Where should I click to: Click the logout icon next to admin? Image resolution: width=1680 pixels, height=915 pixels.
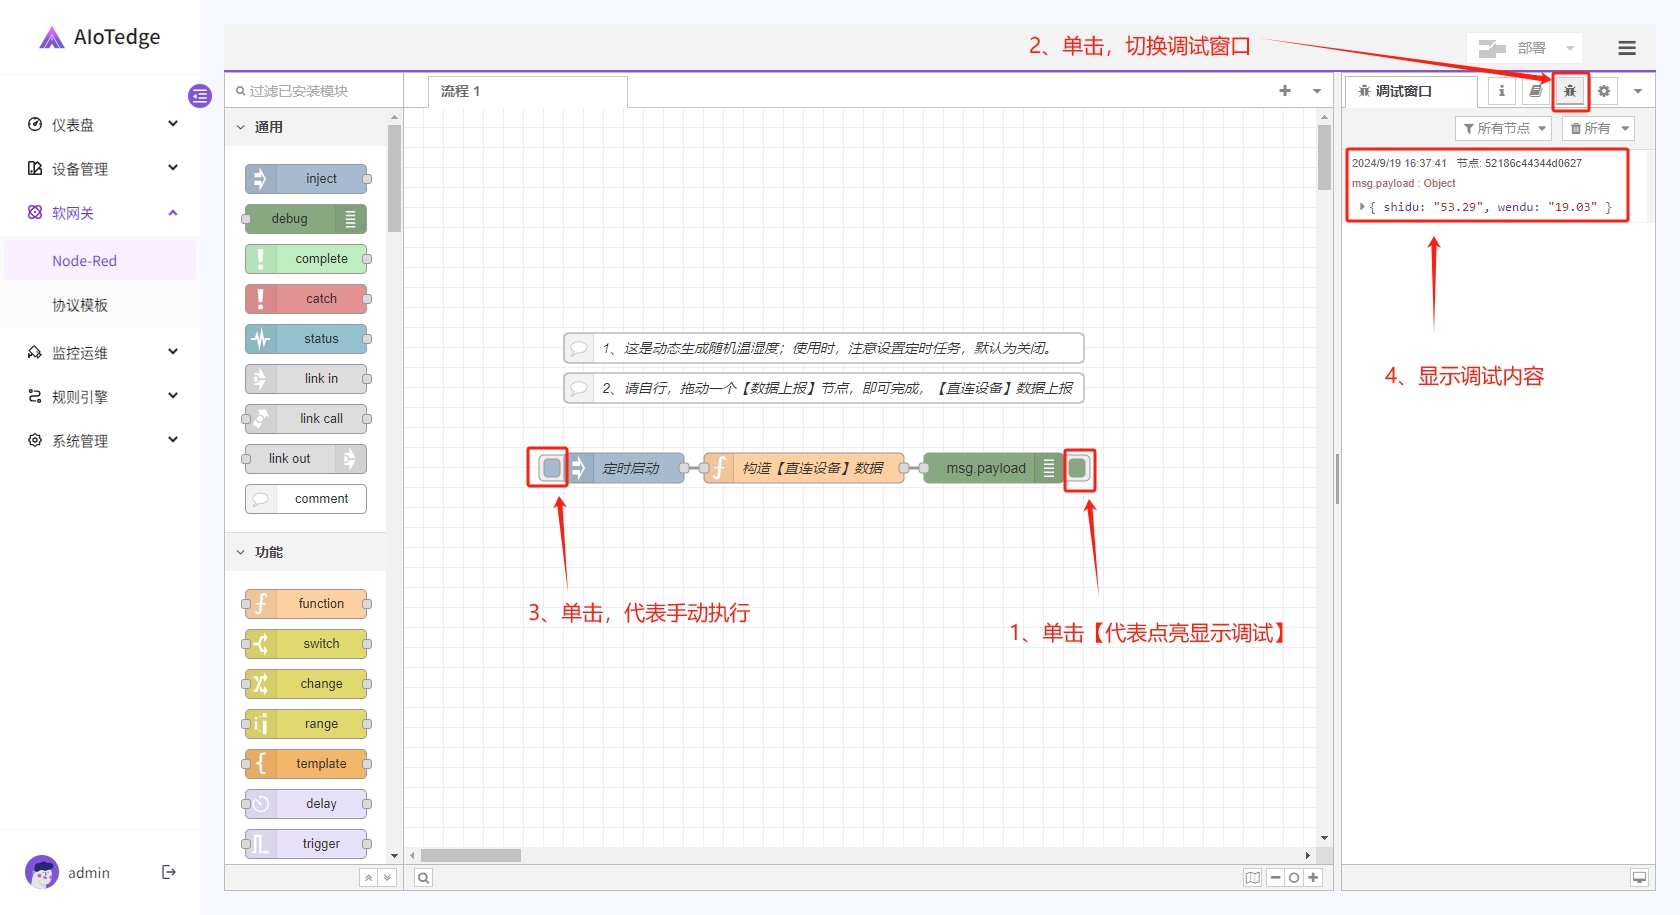[169, 872]
